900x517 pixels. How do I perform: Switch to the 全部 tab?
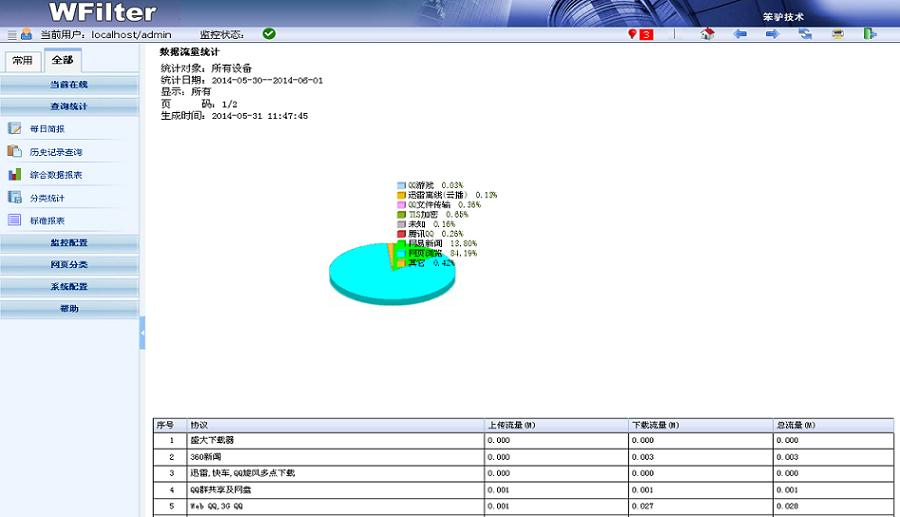[x=62, y=60]
